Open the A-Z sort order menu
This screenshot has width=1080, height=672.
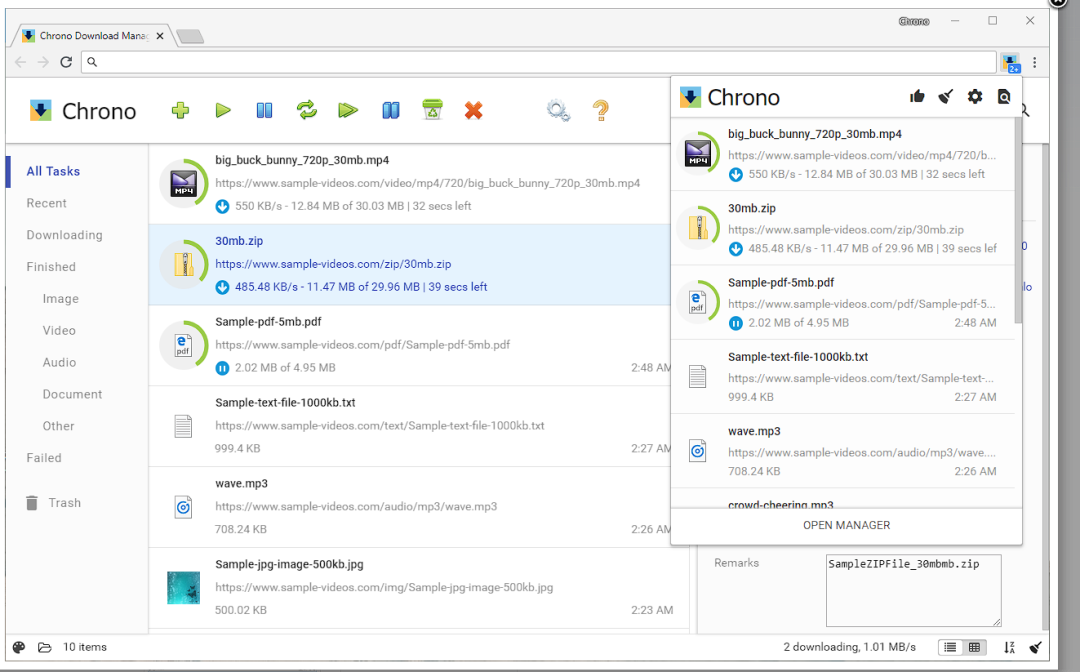[x=1009, y=647]
